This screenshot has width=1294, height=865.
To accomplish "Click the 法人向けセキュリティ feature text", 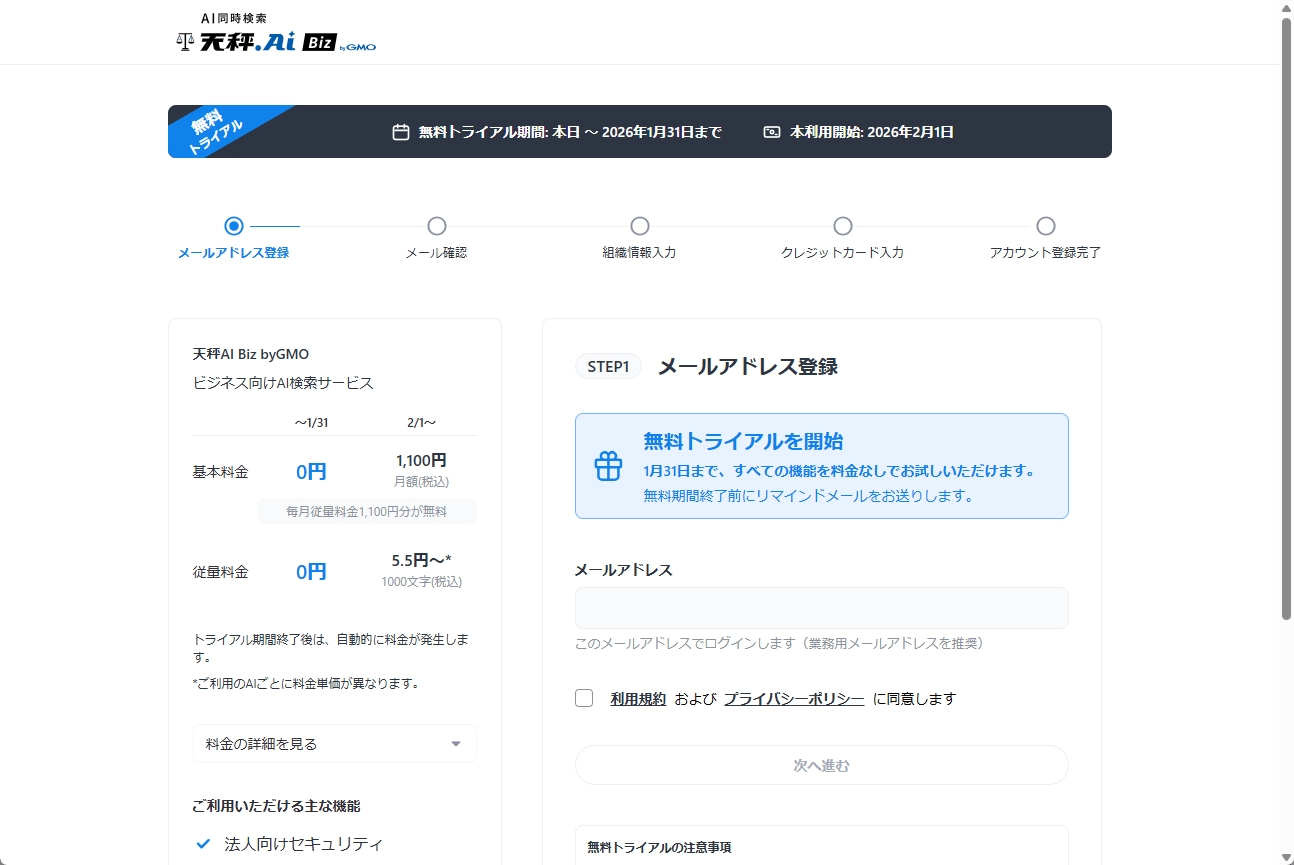I will pos(304,844).
